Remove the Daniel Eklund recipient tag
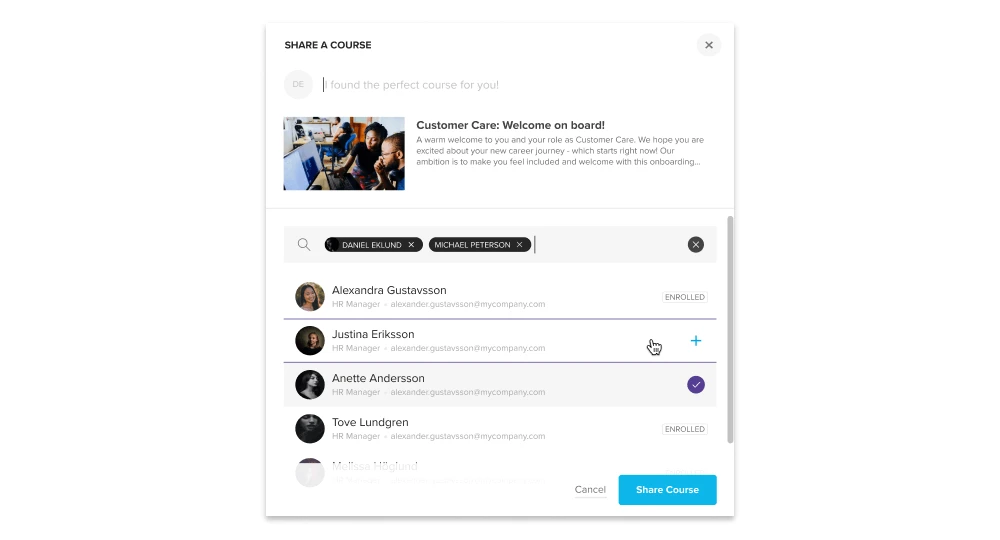This screenshot has height=540, width=1000. [x=411, y=245]
